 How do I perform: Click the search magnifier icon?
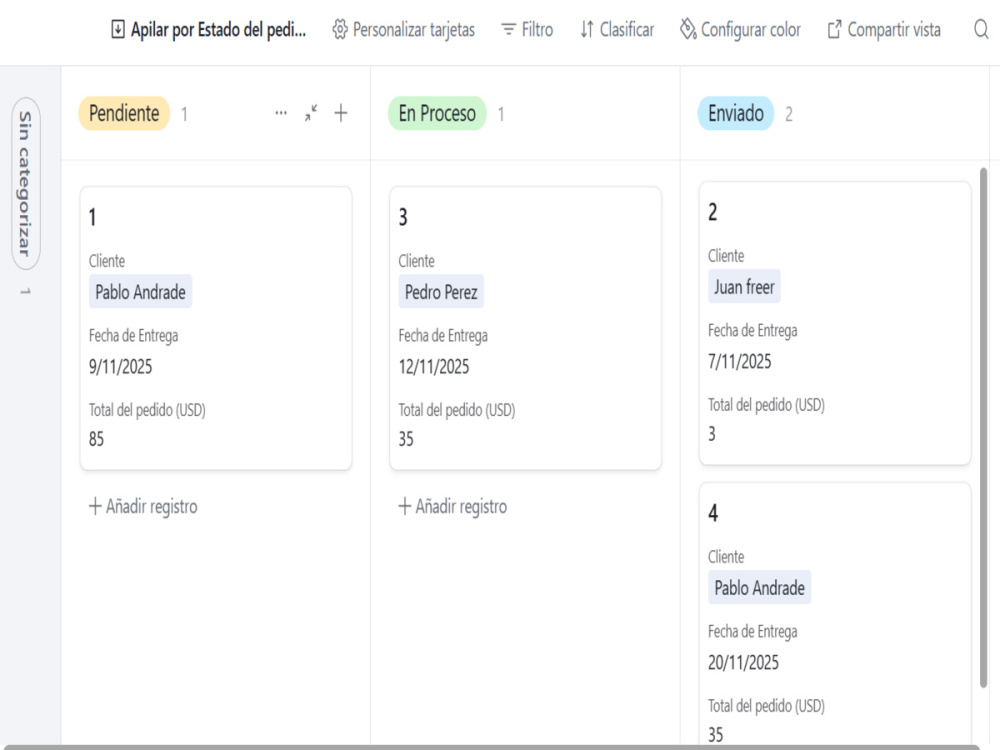pos(981,29)
